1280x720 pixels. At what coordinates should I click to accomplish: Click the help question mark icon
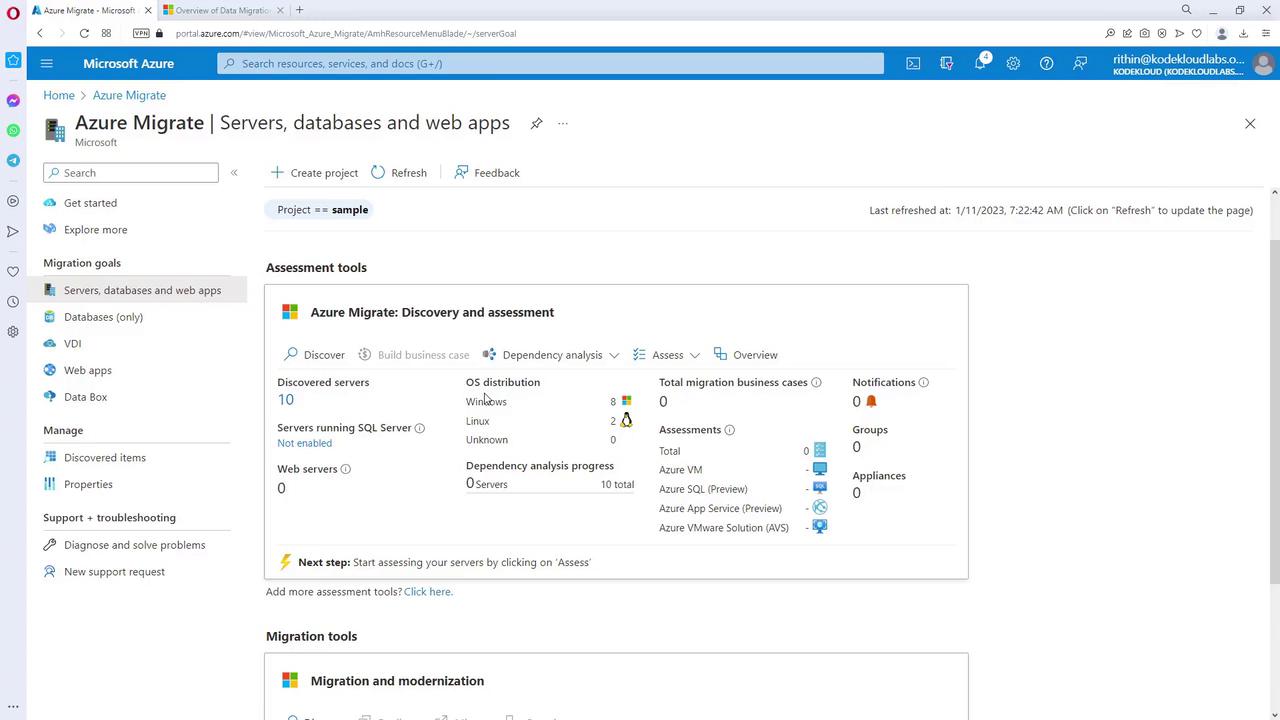1046,63
